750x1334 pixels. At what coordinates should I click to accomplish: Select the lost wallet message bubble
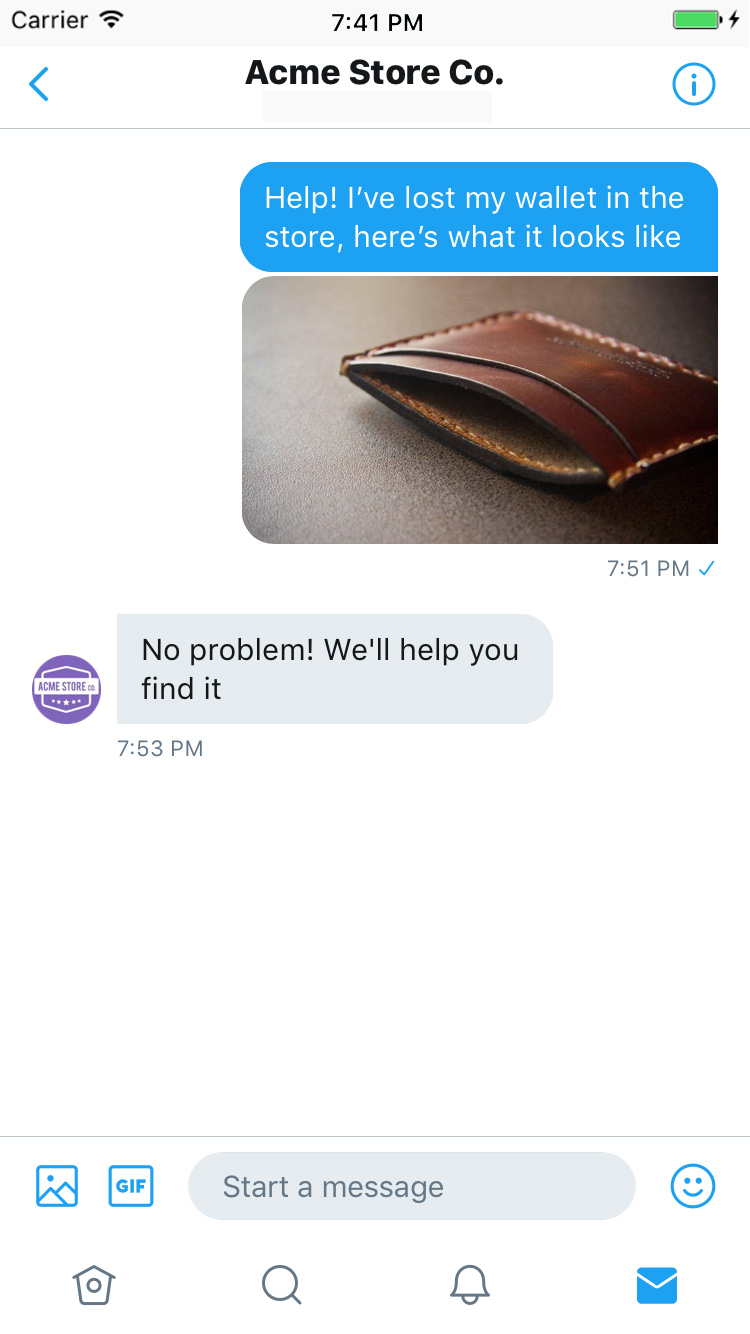pos(479,217)
